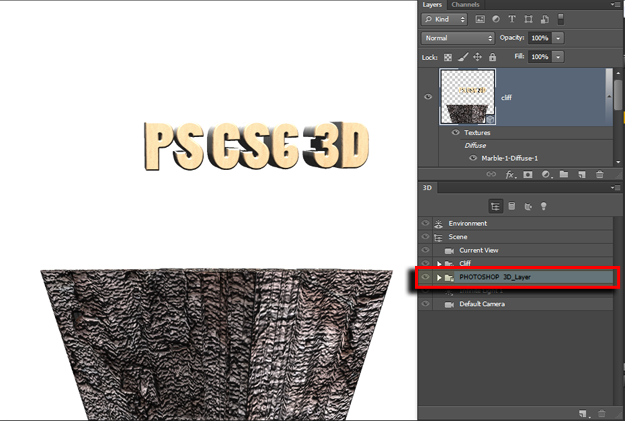Add a layer mask from Layers panel

tap(527, 174)
